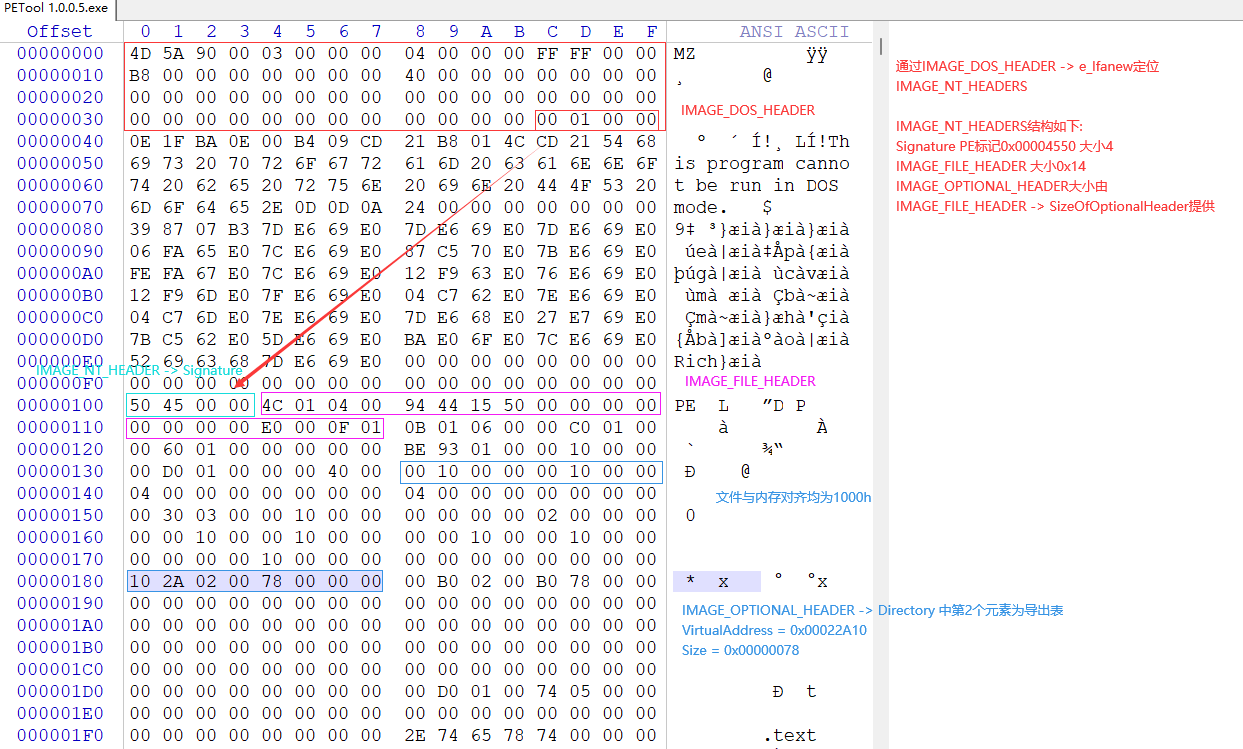
Task: Click the offset address 00000100
Action: pos(58,405)
